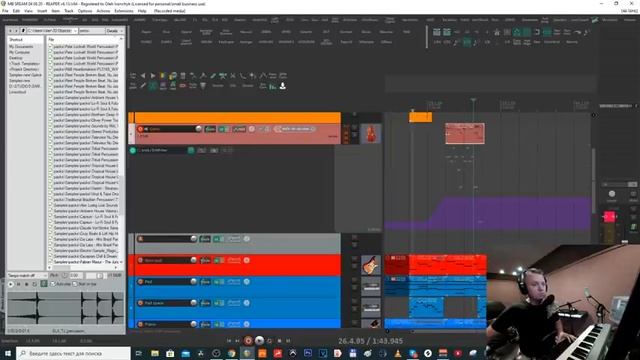Open the Cello track envelope button

coord(239,129)
